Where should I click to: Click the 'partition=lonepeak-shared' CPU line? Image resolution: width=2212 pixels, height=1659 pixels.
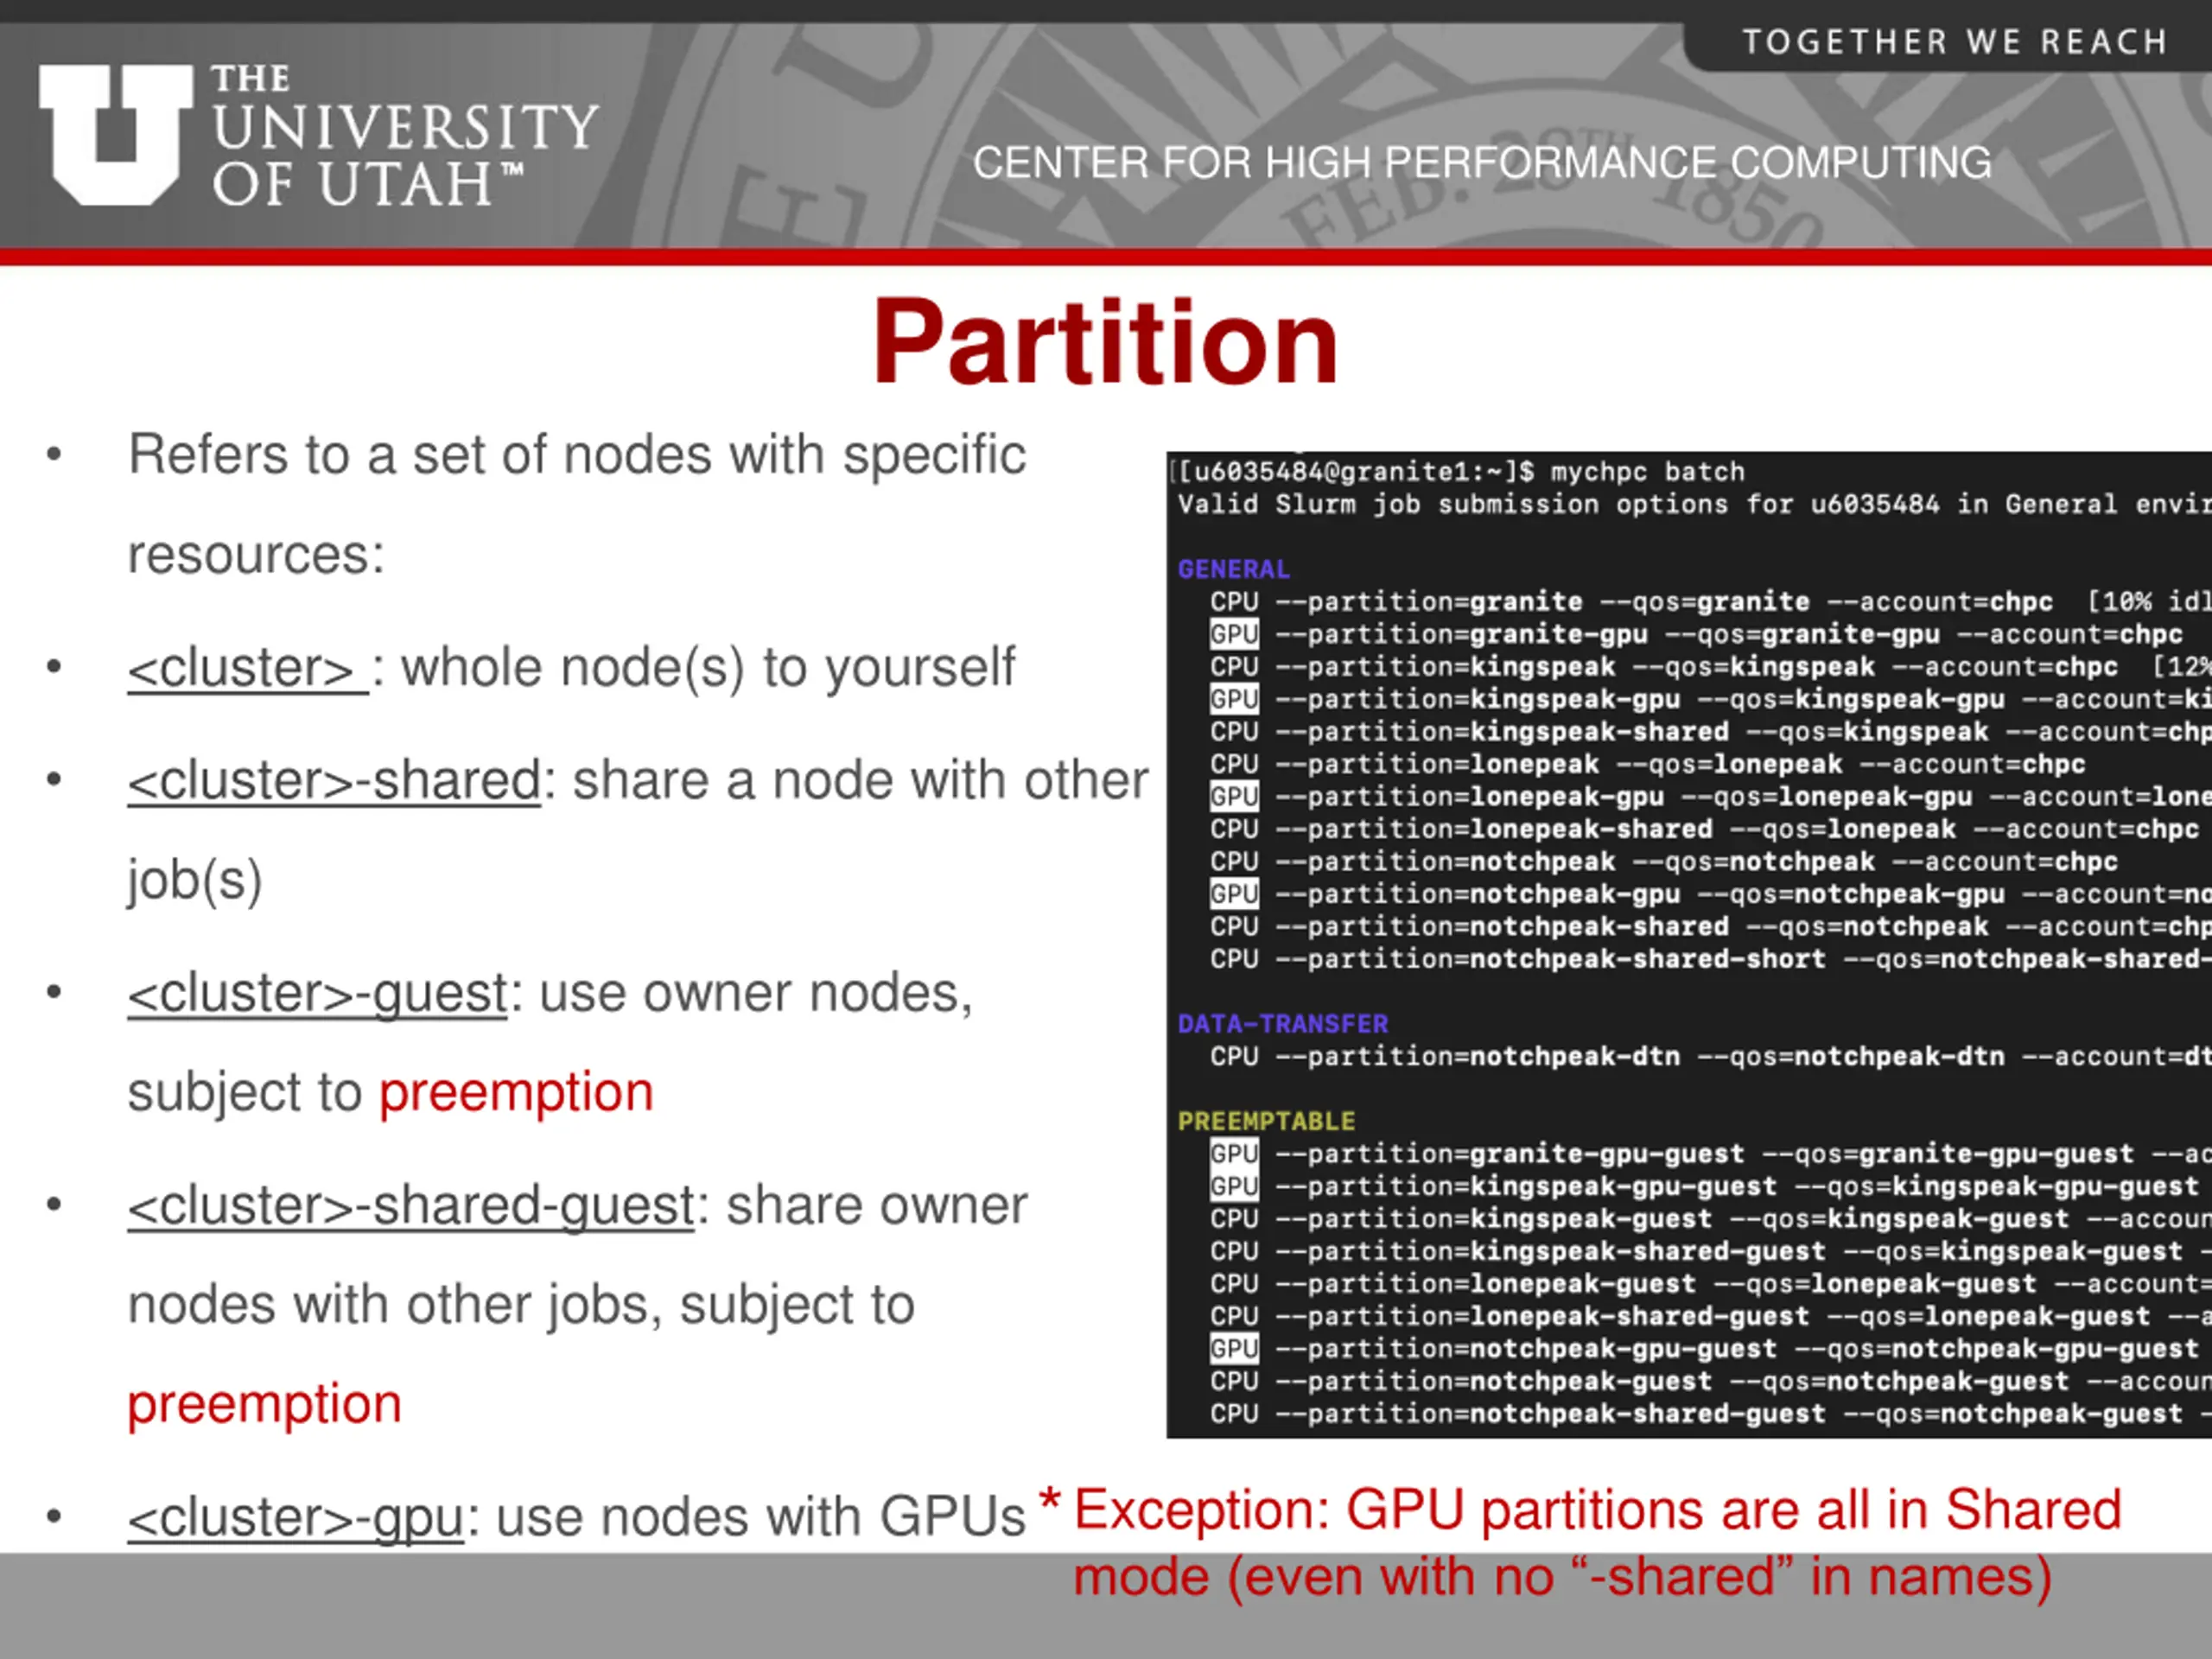point(1704,829)
